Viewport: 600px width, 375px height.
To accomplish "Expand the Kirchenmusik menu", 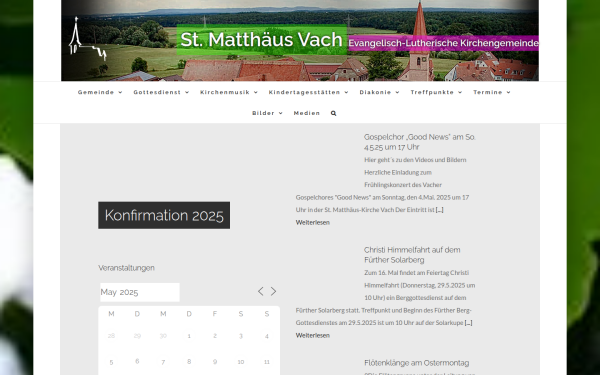I will pyautogui.click(x=229, y=92).
